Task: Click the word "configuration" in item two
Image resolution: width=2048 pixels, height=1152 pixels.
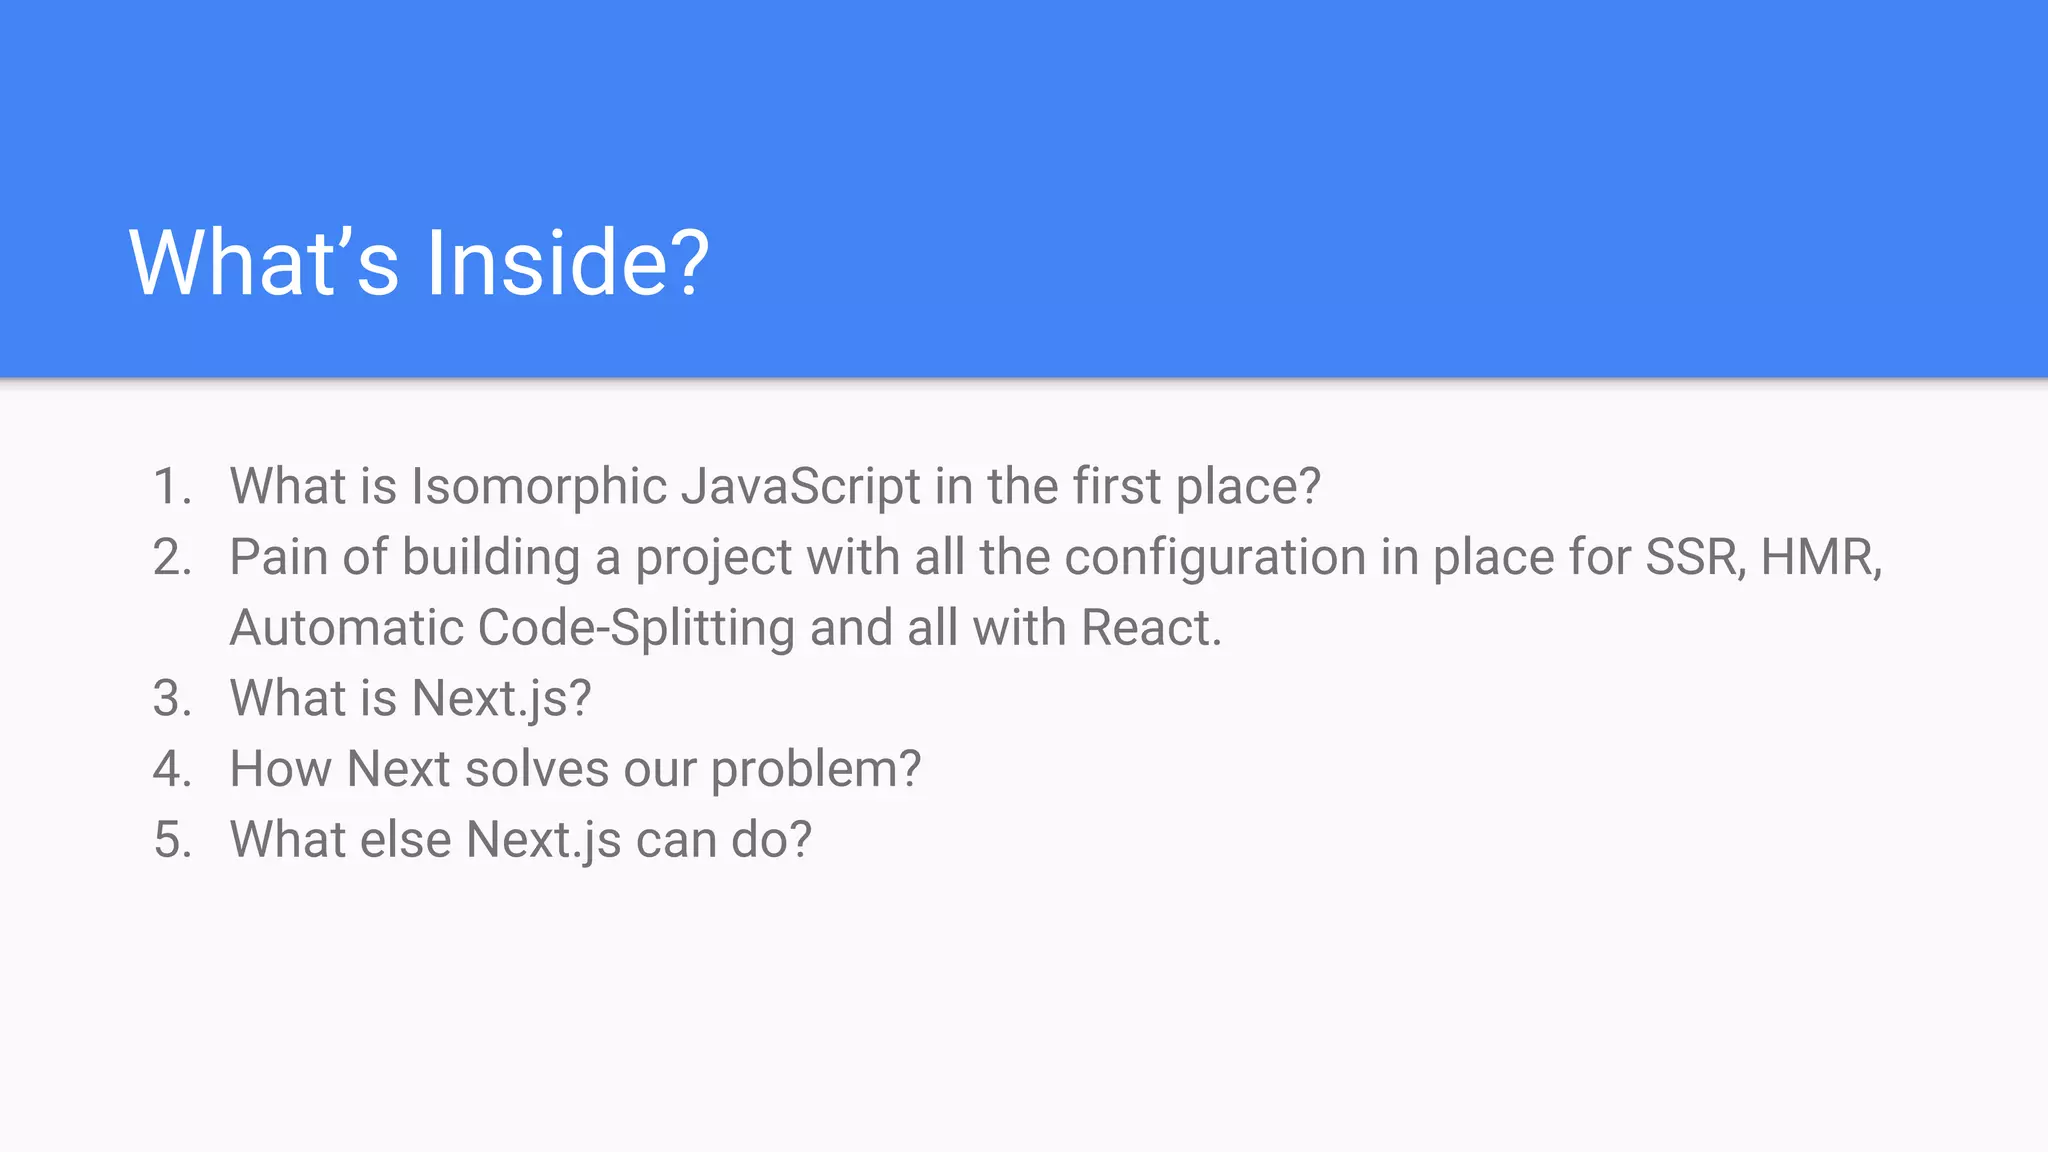Action: click(1215, 558)
